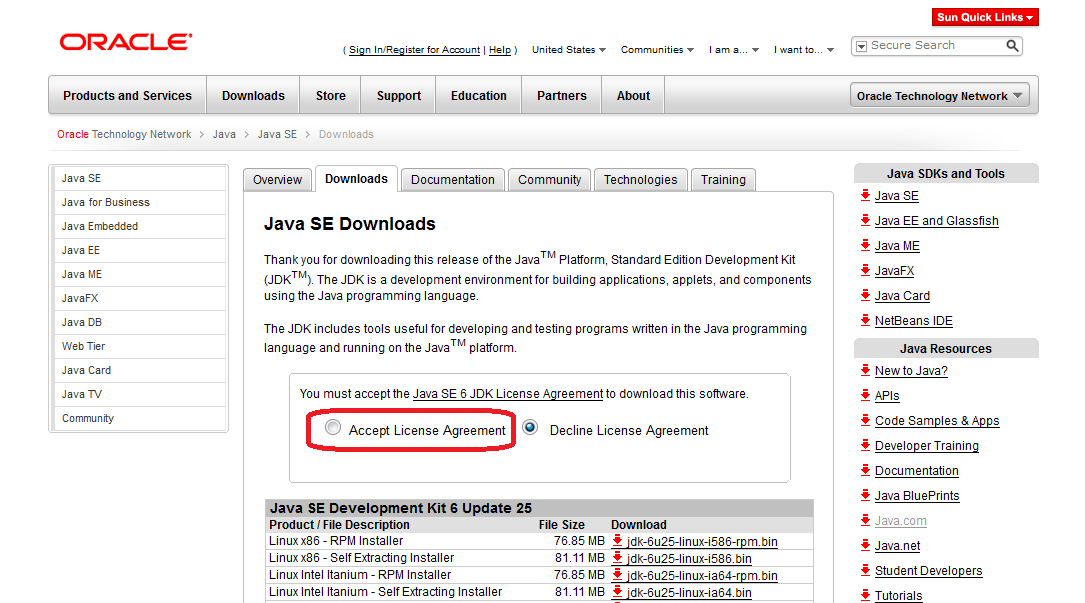The image size is (1085, 603).
Task: Click download arrow icon beside Java Card link
Action: click(865, 295)
